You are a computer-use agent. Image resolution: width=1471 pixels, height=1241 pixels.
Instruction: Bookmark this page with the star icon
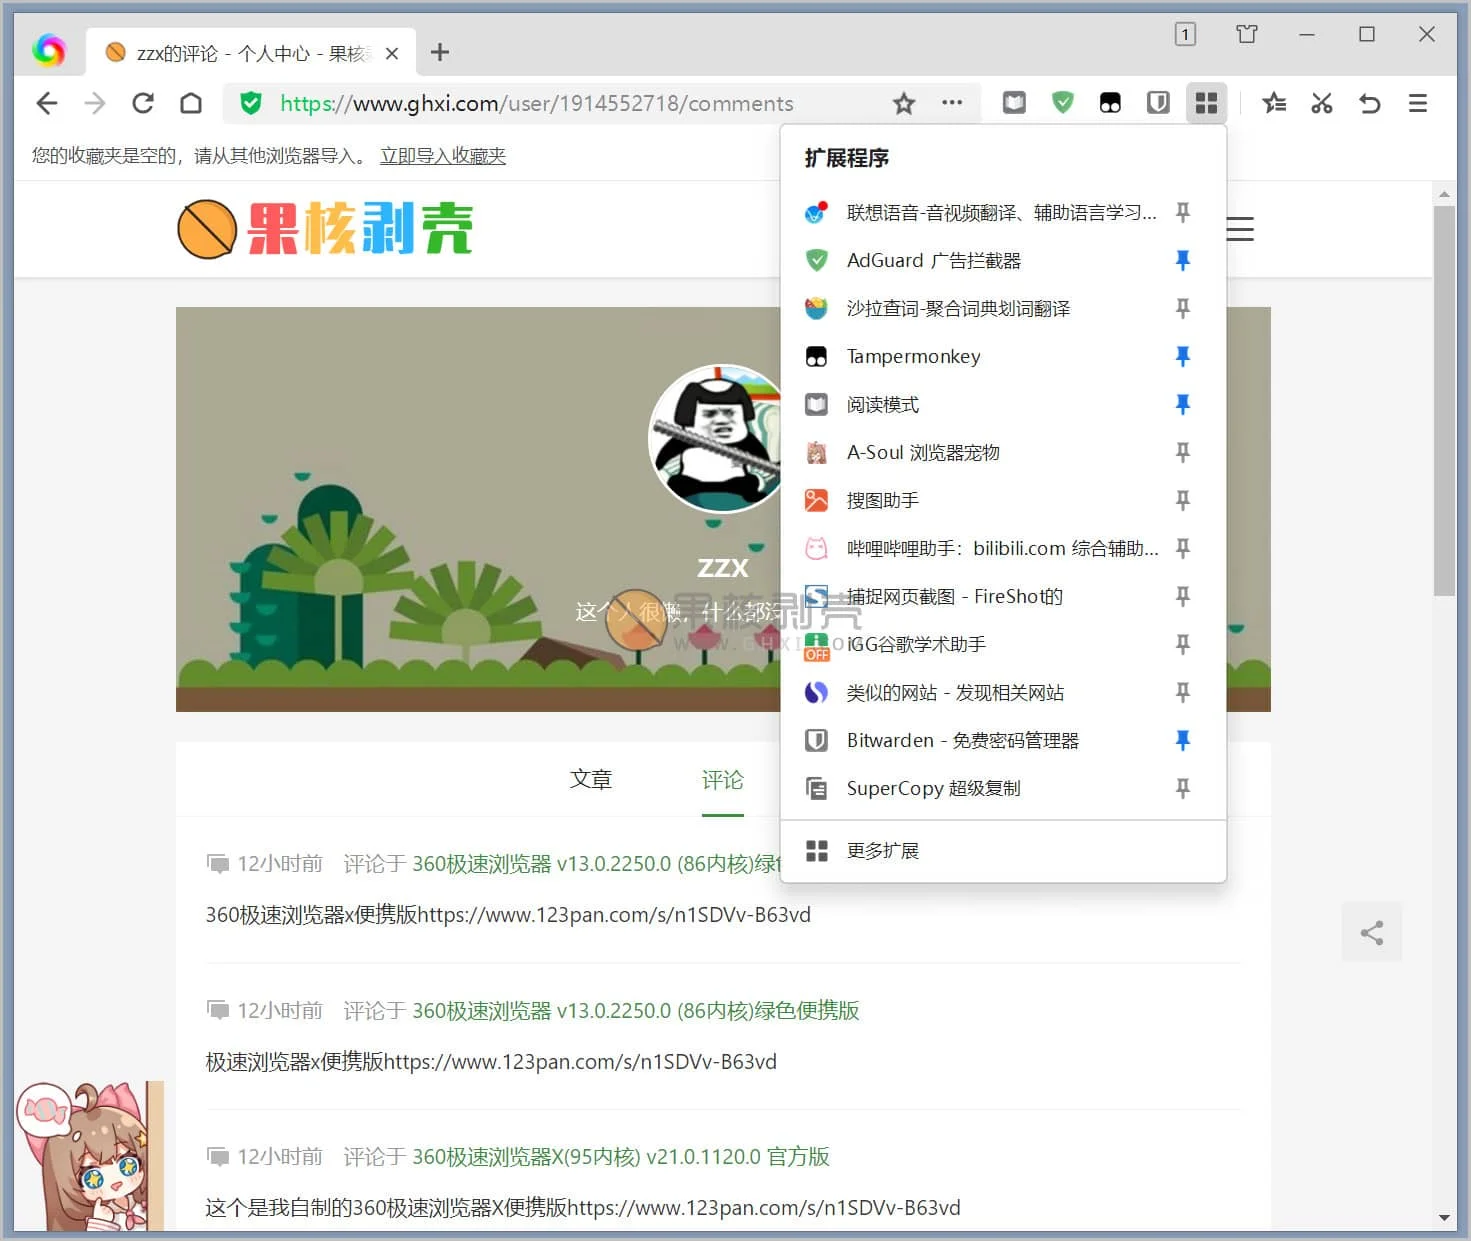904,103
